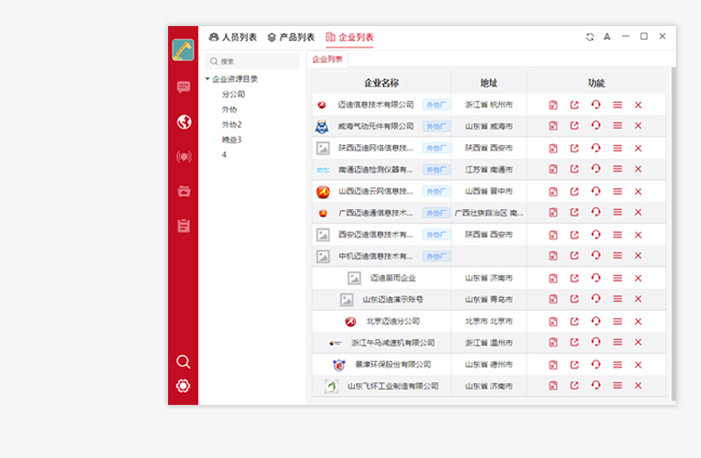The width and height of the screenshot is (701, 458).
Task: Click the giraffe user avatar in the sidebar
Action: click(183, 49)
